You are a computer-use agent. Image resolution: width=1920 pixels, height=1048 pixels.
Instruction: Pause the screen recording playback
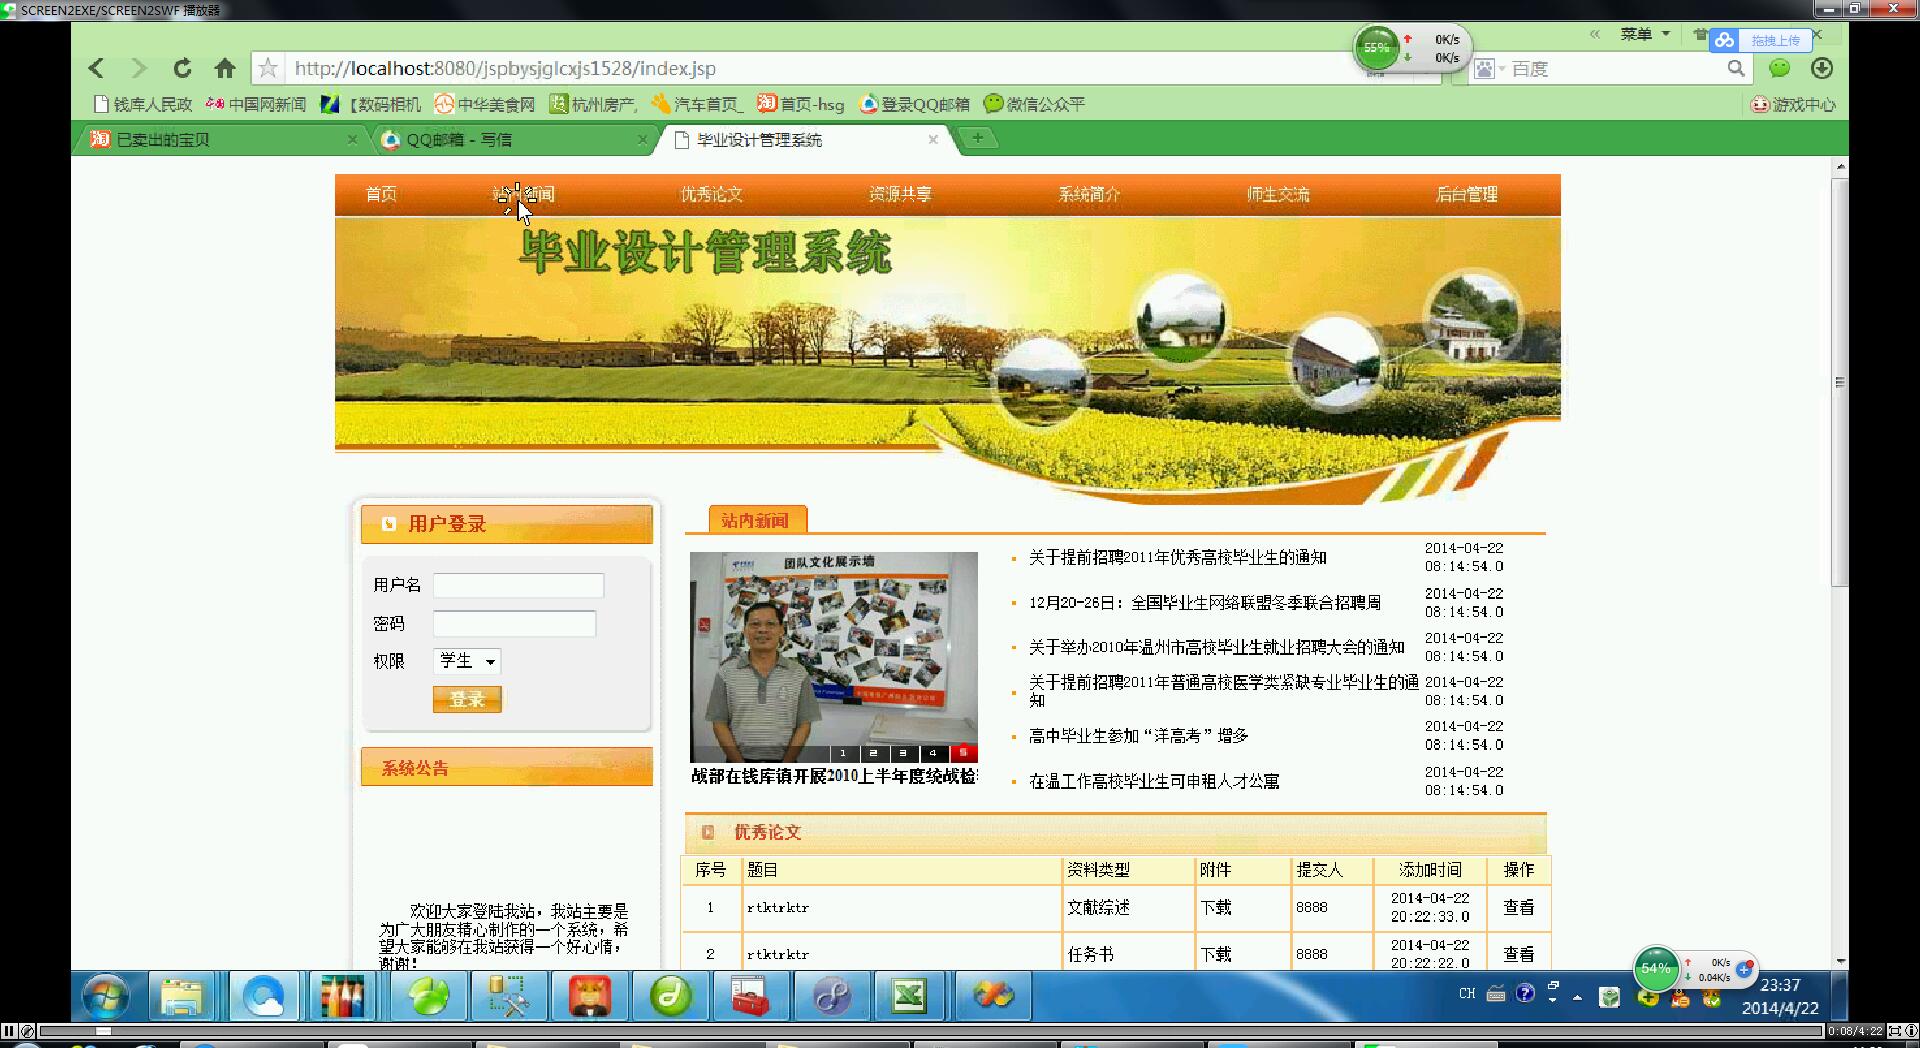coord(9,1031)
